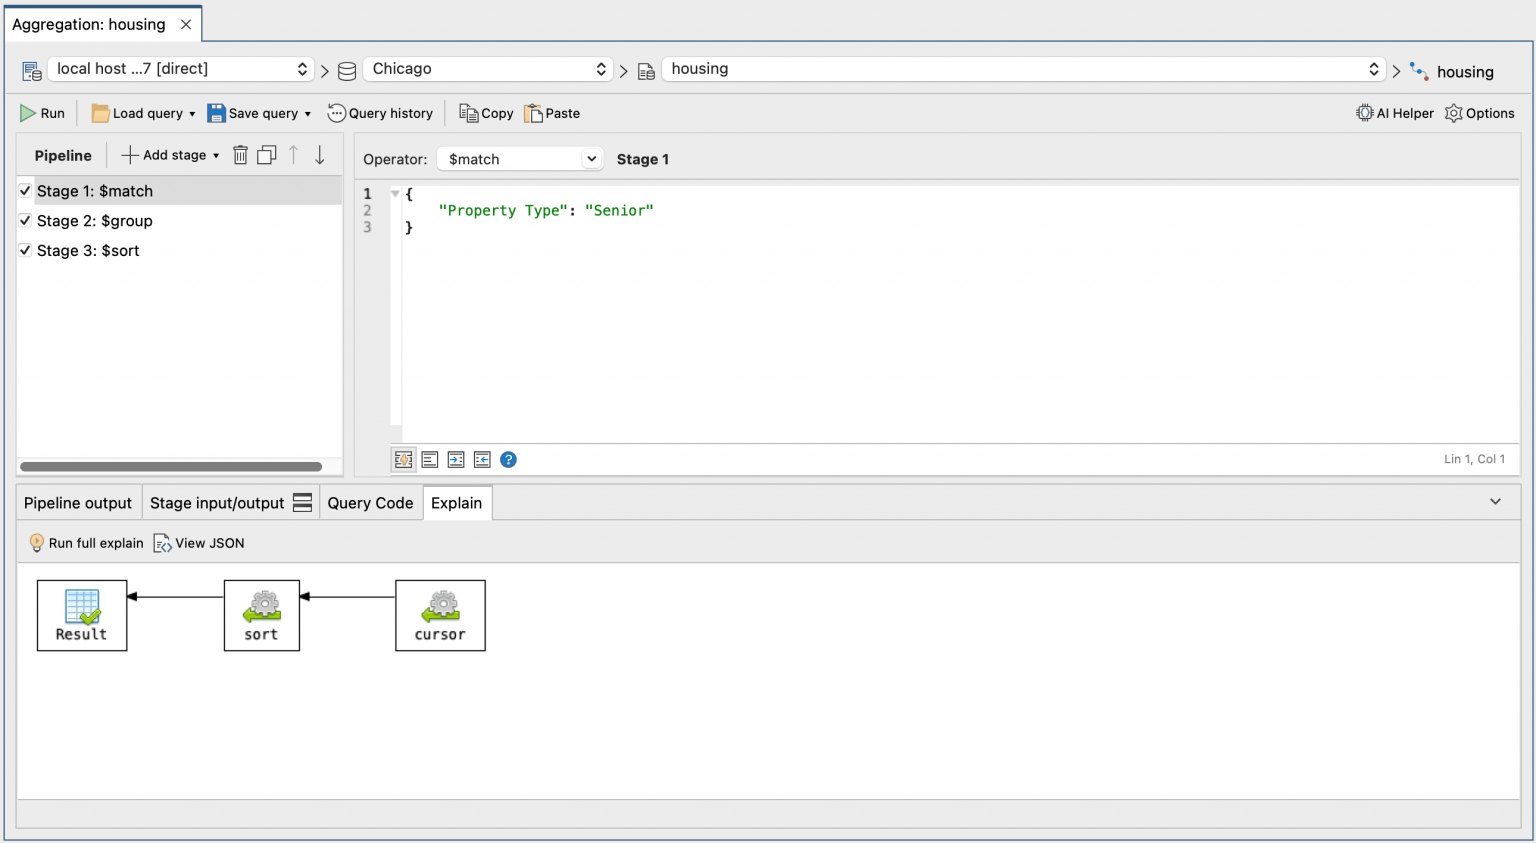
Task: Delete the selected stage with trash icon
Action: (x=240, y=155)
